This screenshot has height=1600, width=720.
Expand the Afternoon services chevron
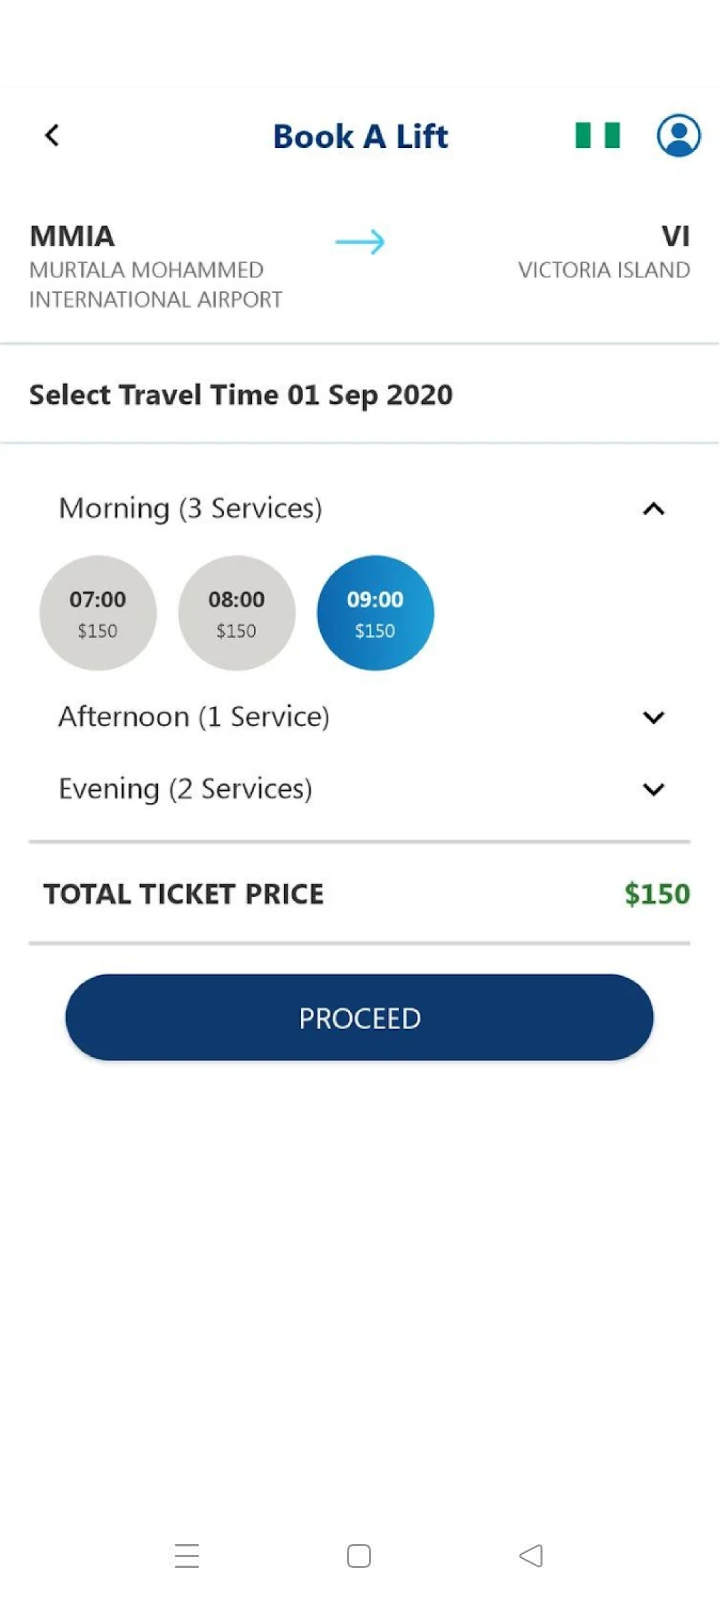(x=654, y=717)
